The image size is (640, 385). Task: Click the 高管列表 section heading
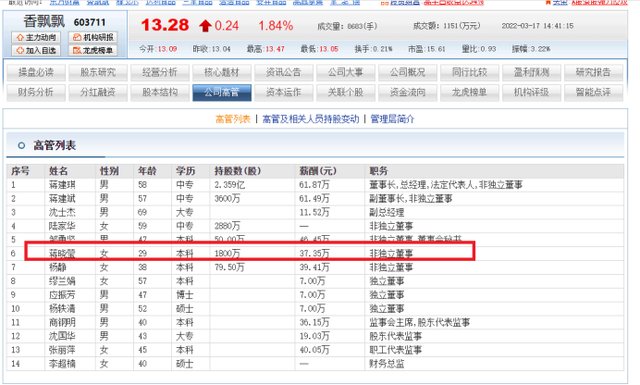55,145
